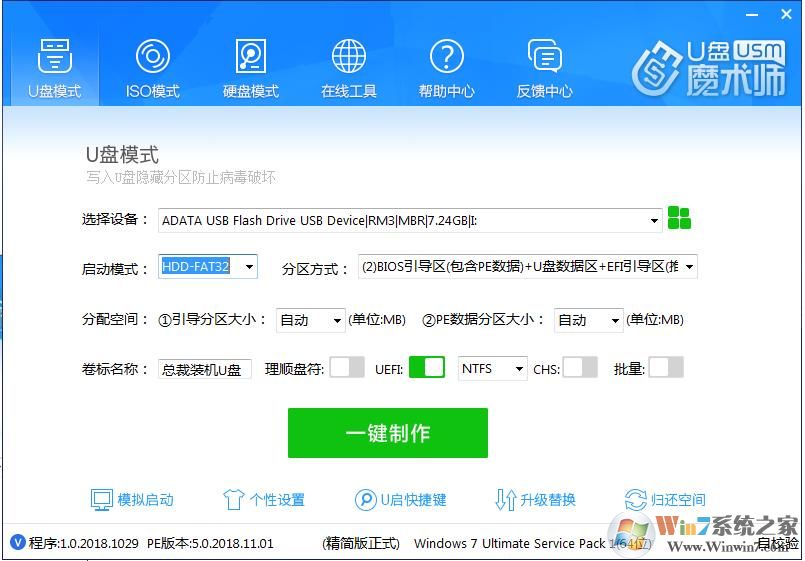The height and width of the screenshot is (561, 805).
Task: Click the 程序:1.0.2018.1029 version text
Action: [84, 543]
